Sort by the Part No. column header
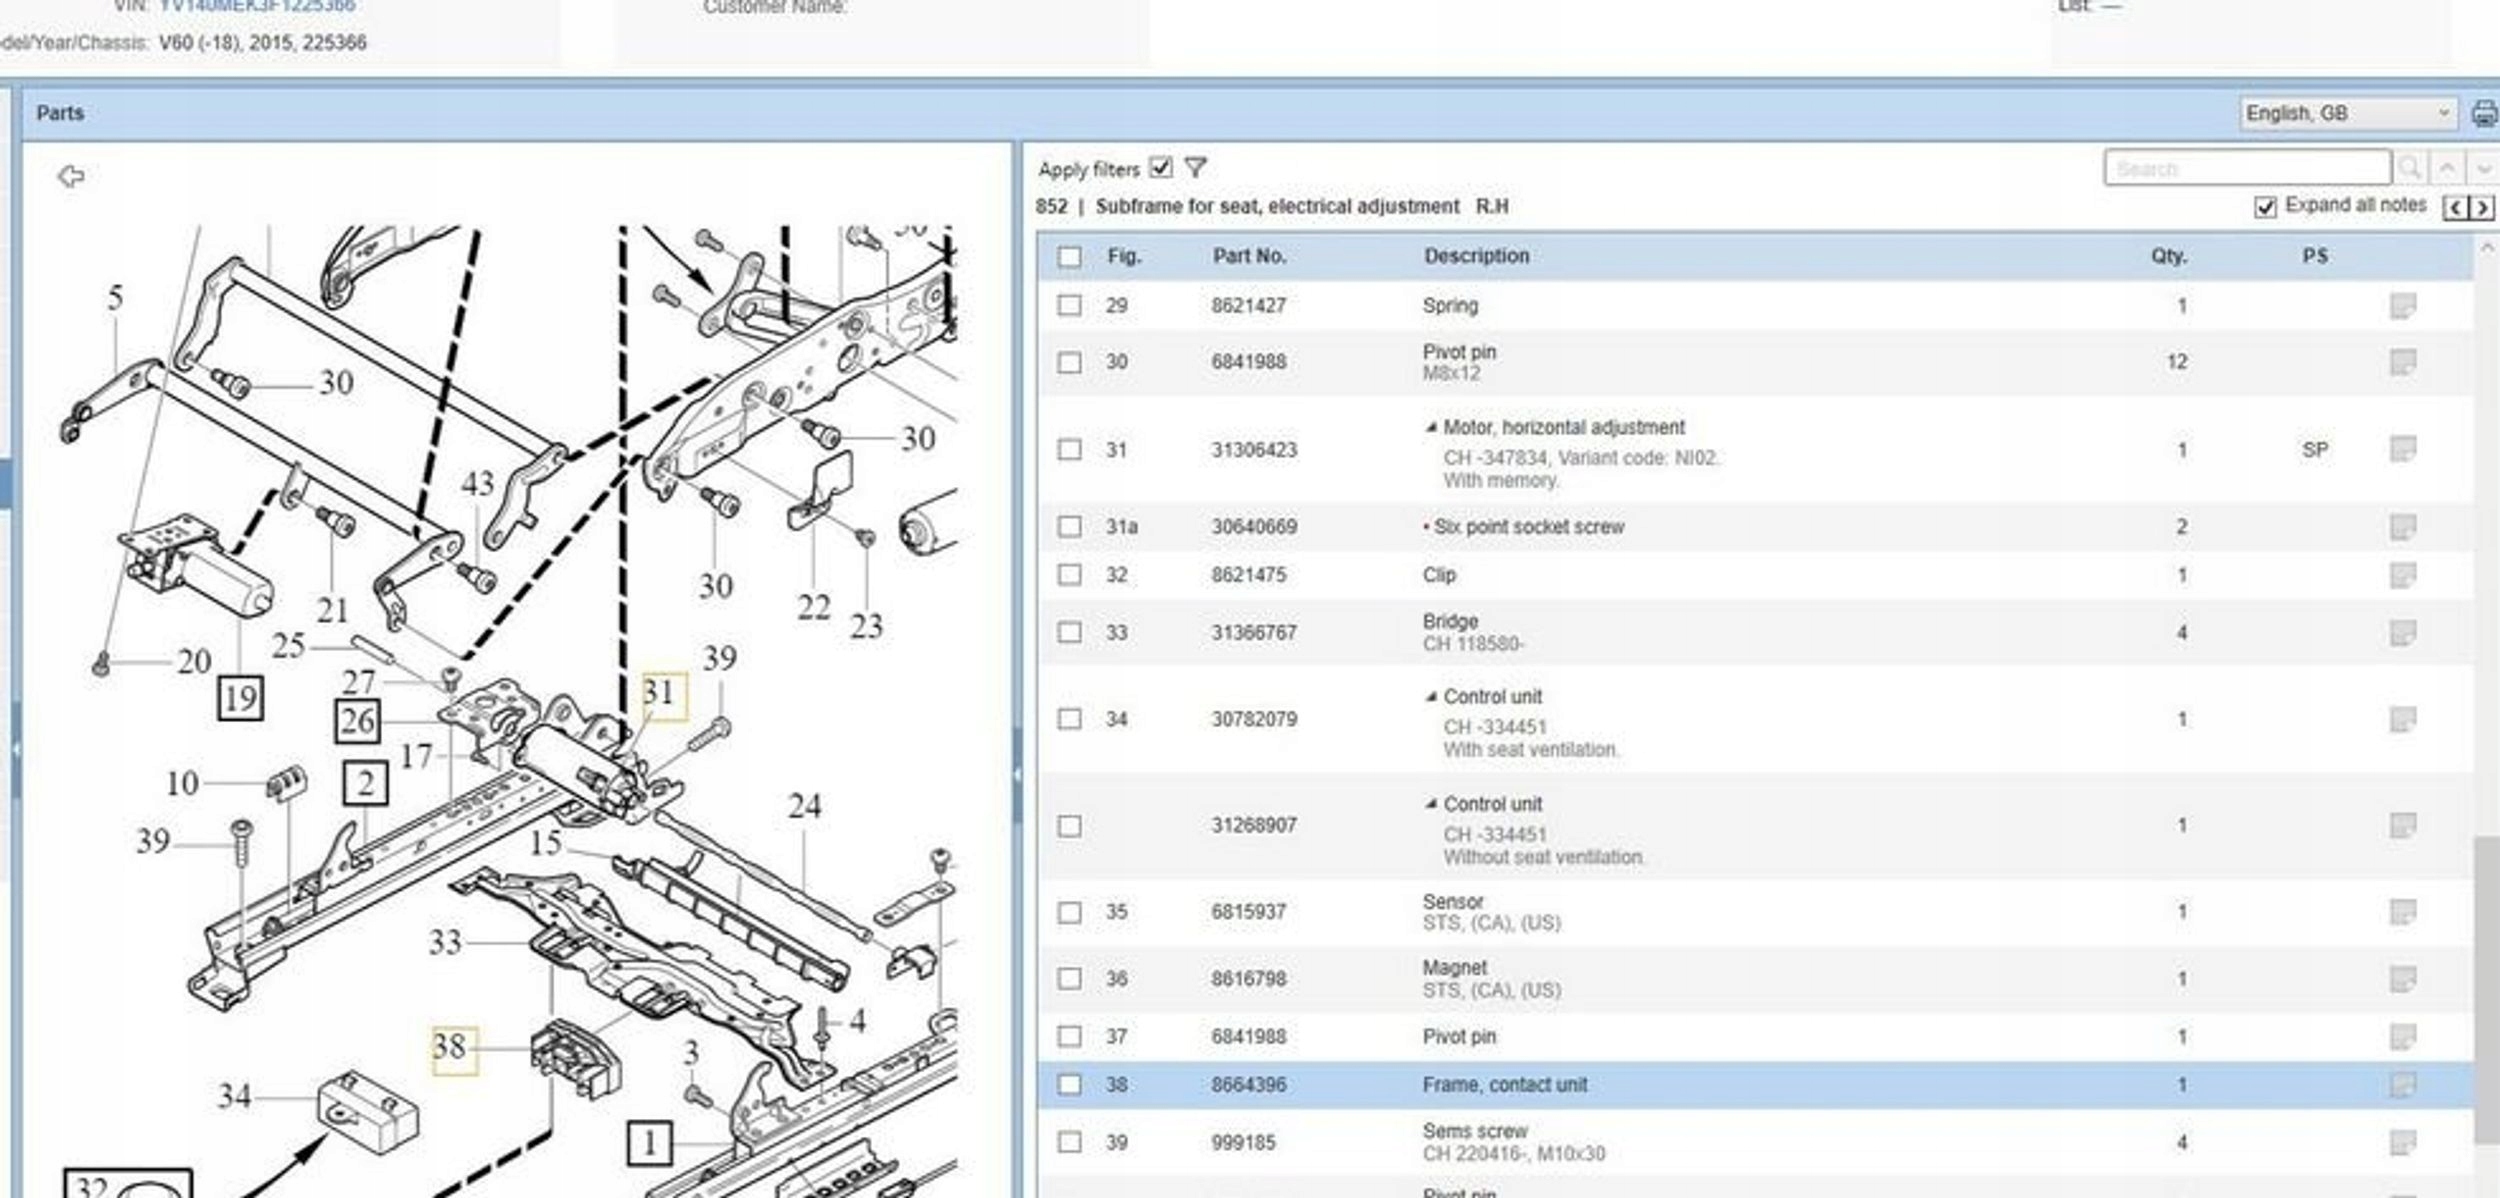The width and height of the screenshot is (2500, 1198). tap(1249, 256)
